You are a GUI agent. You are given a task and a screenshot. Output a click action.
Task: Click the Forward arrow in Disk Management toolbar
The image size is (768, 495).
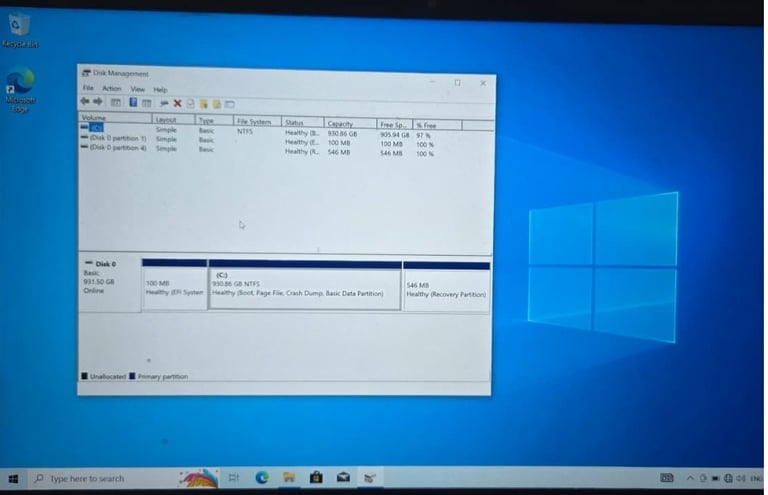coord(98,101)
